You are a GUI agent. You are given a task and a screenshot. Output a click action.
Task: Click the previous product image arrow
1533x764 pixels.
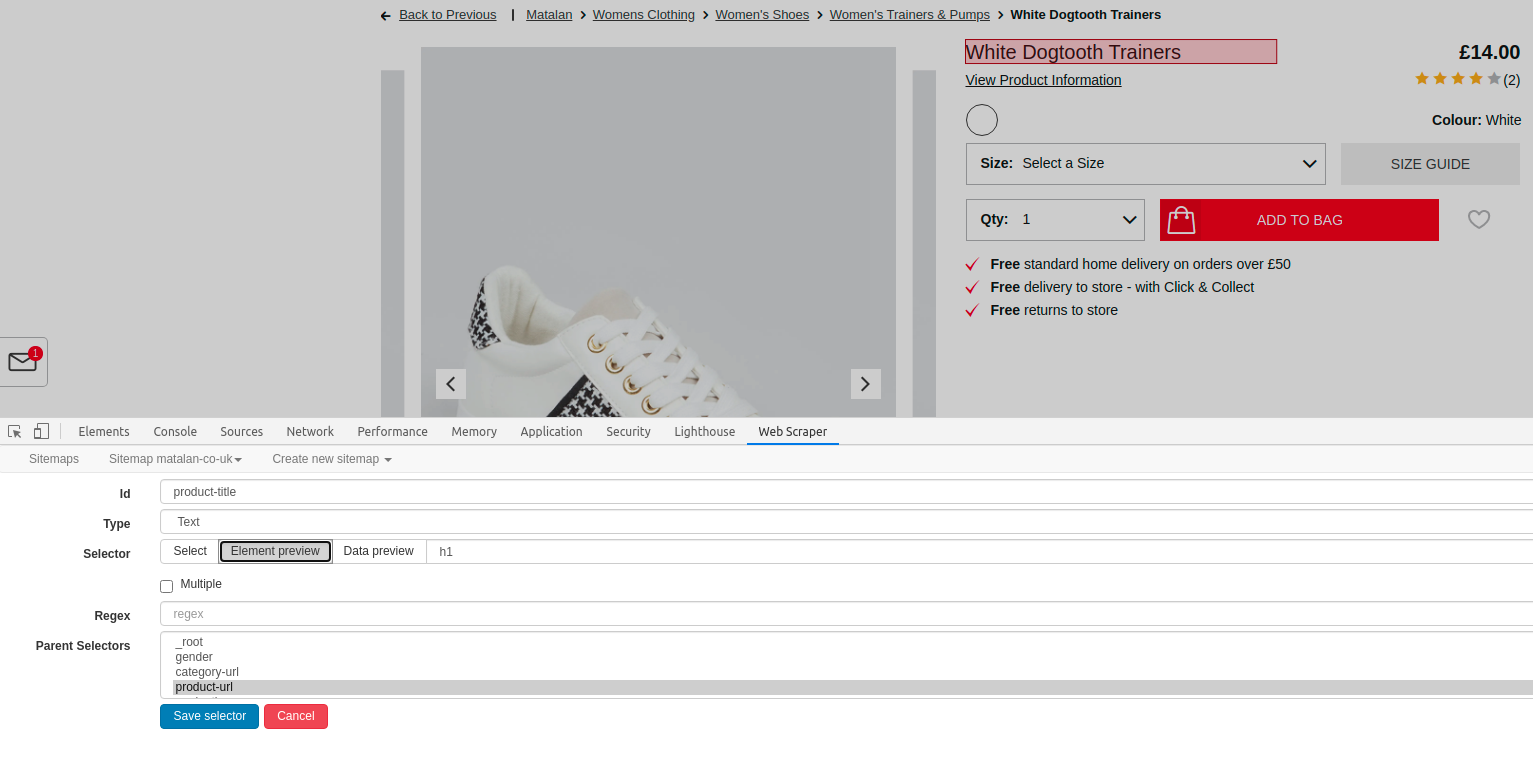(x=450, y=383)
